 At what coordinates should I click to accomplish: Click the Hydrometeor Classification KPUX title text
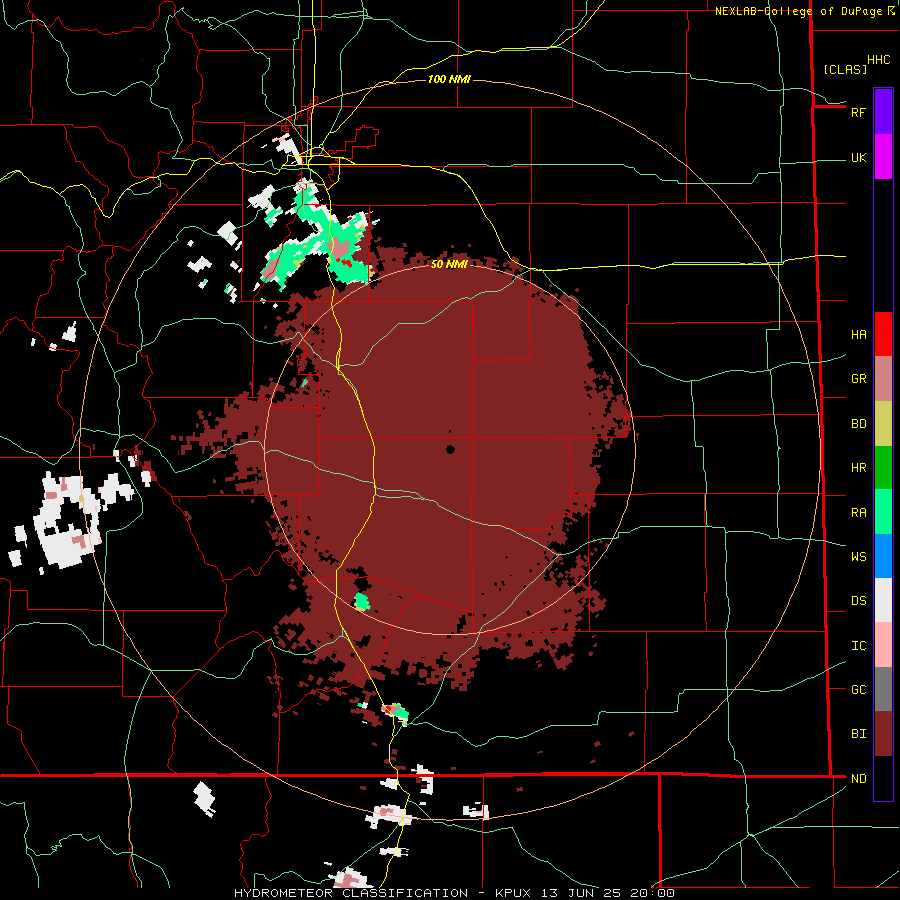[454, 893]
